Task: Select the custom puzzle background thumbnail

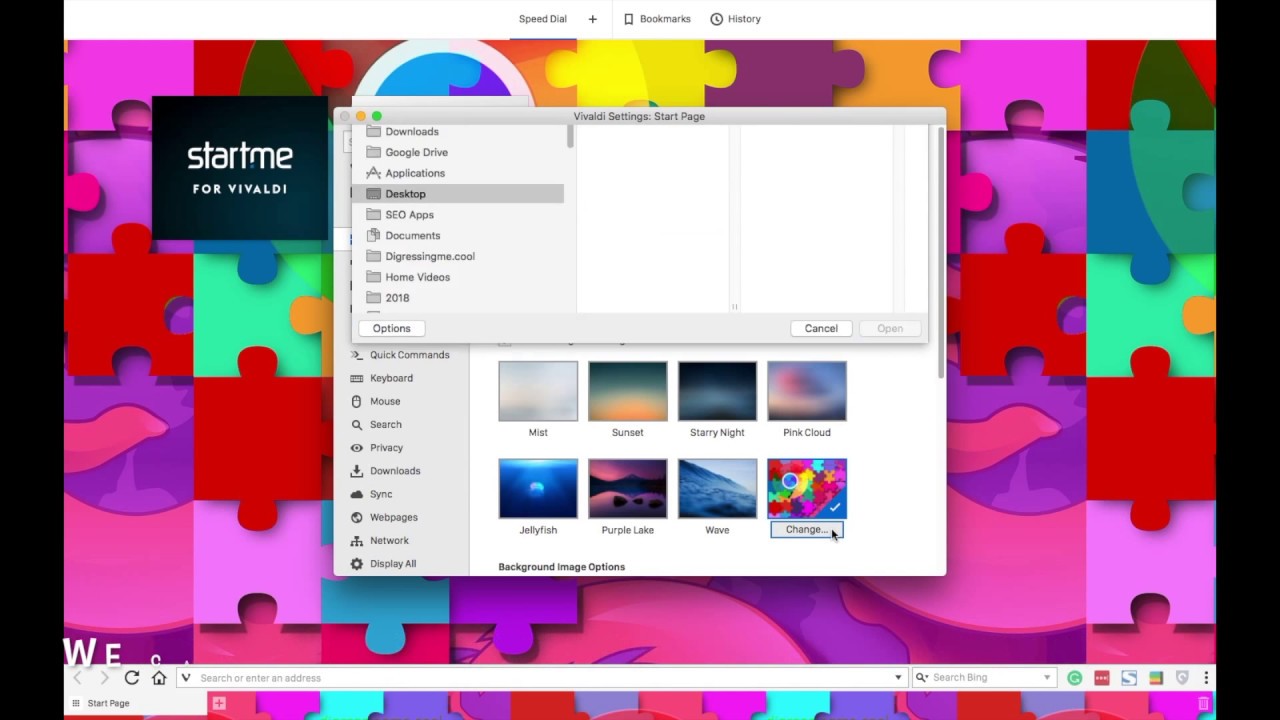Action: point(807,489)
